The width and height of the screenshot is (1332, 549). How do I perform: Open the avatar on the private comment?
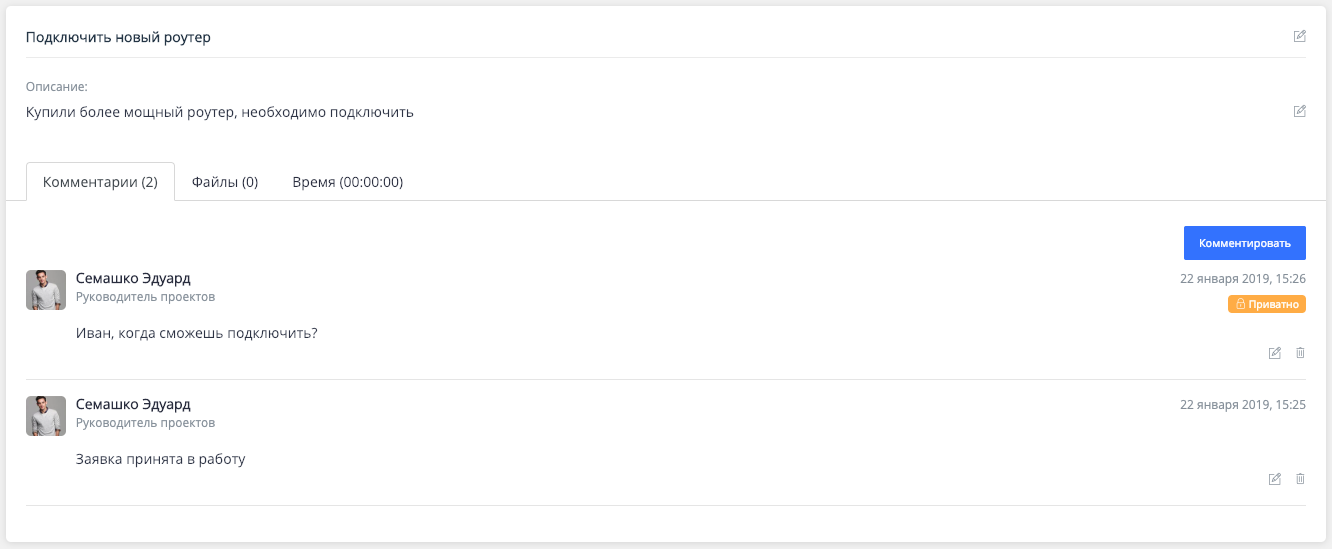coord(46,290)
